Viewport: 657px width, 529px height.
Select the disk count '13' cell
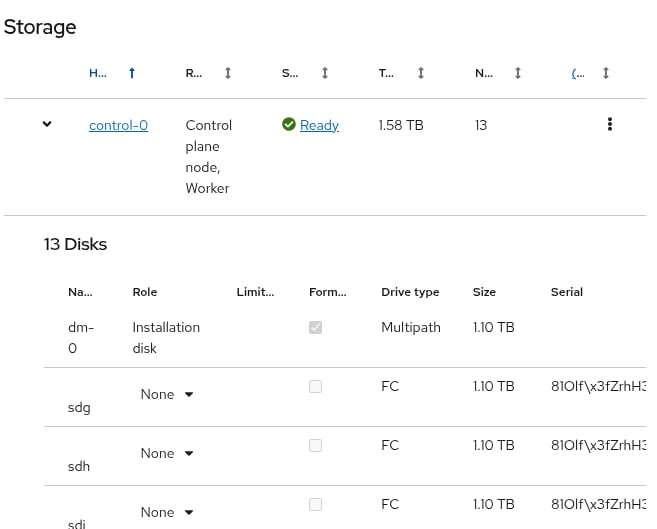481,125
